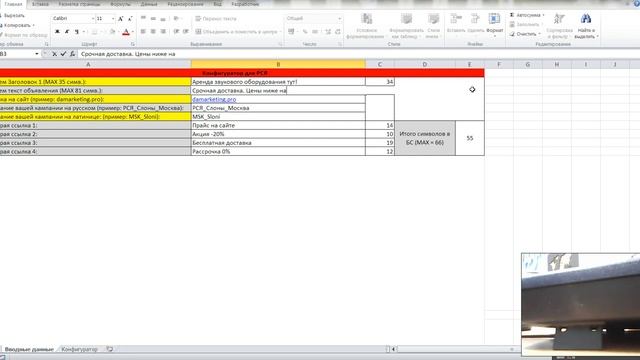Toggle underline formatting in the Font group

pos(76,31)
